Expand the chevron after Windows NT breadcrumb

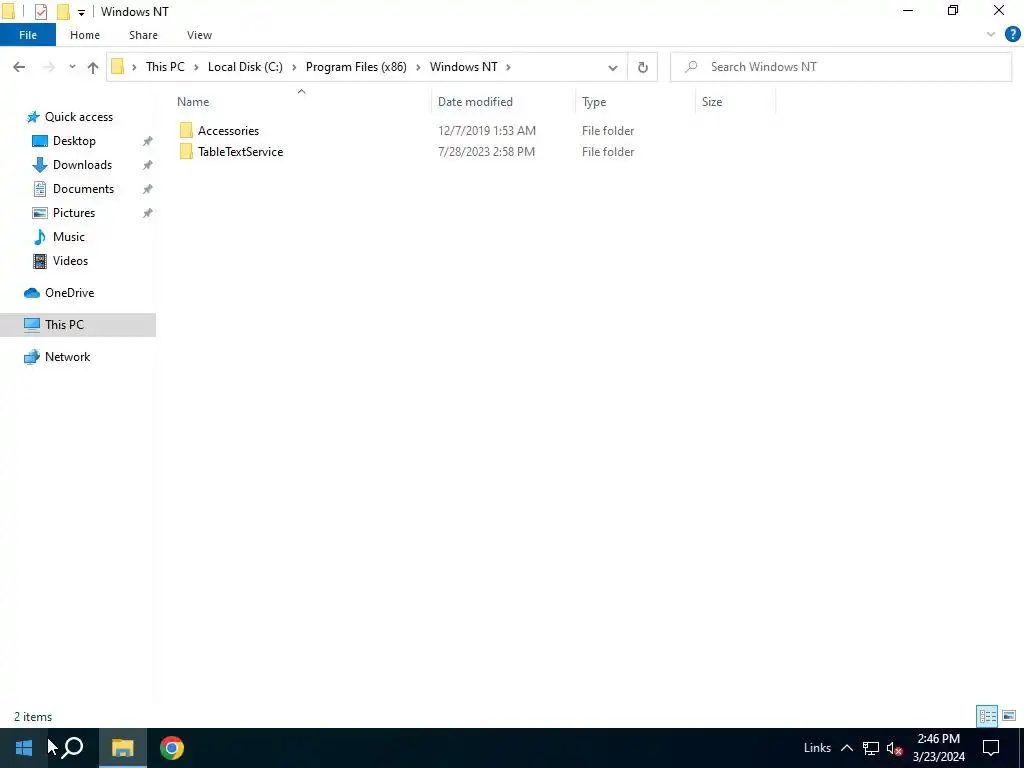point(508,67)
